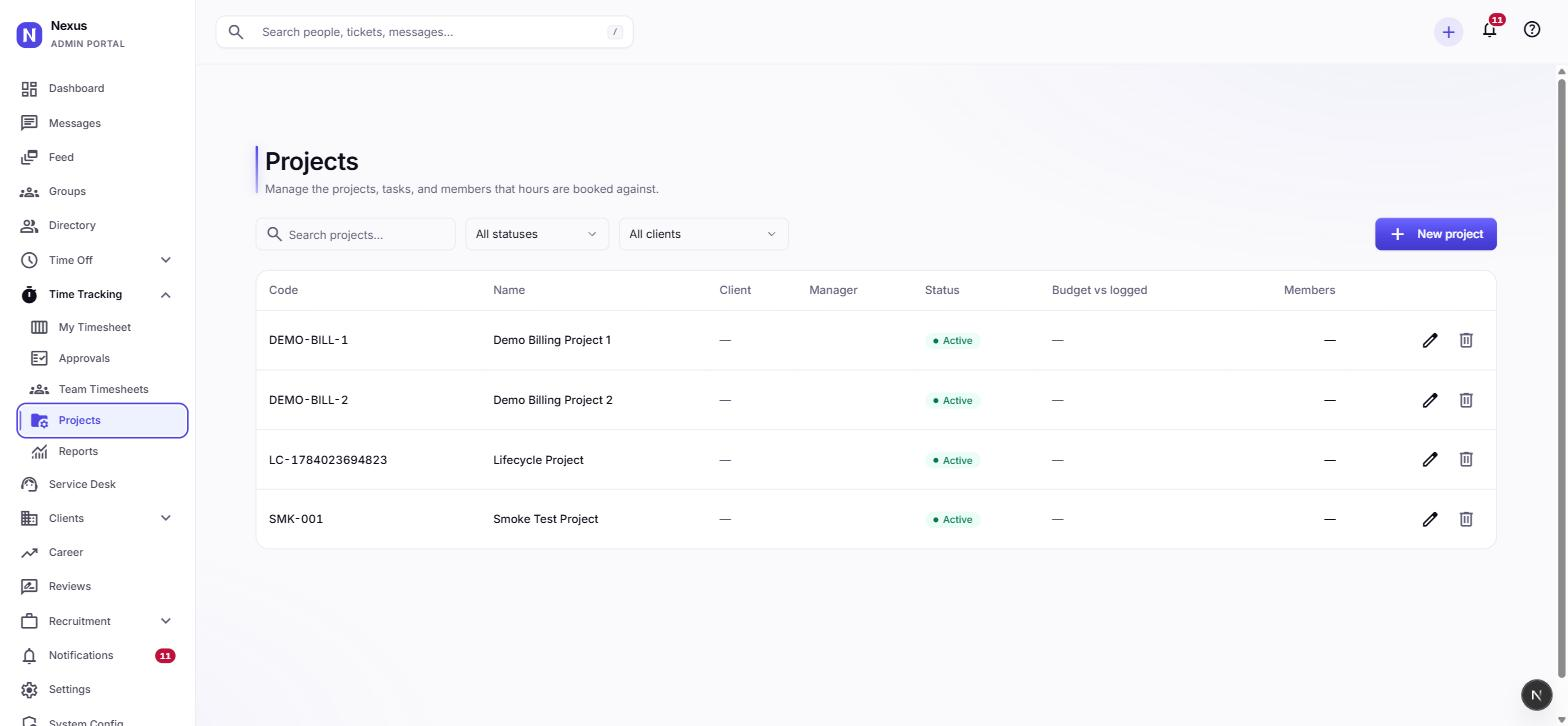
Task: Click the Approvals checklist icon
Action: (39, 358)
